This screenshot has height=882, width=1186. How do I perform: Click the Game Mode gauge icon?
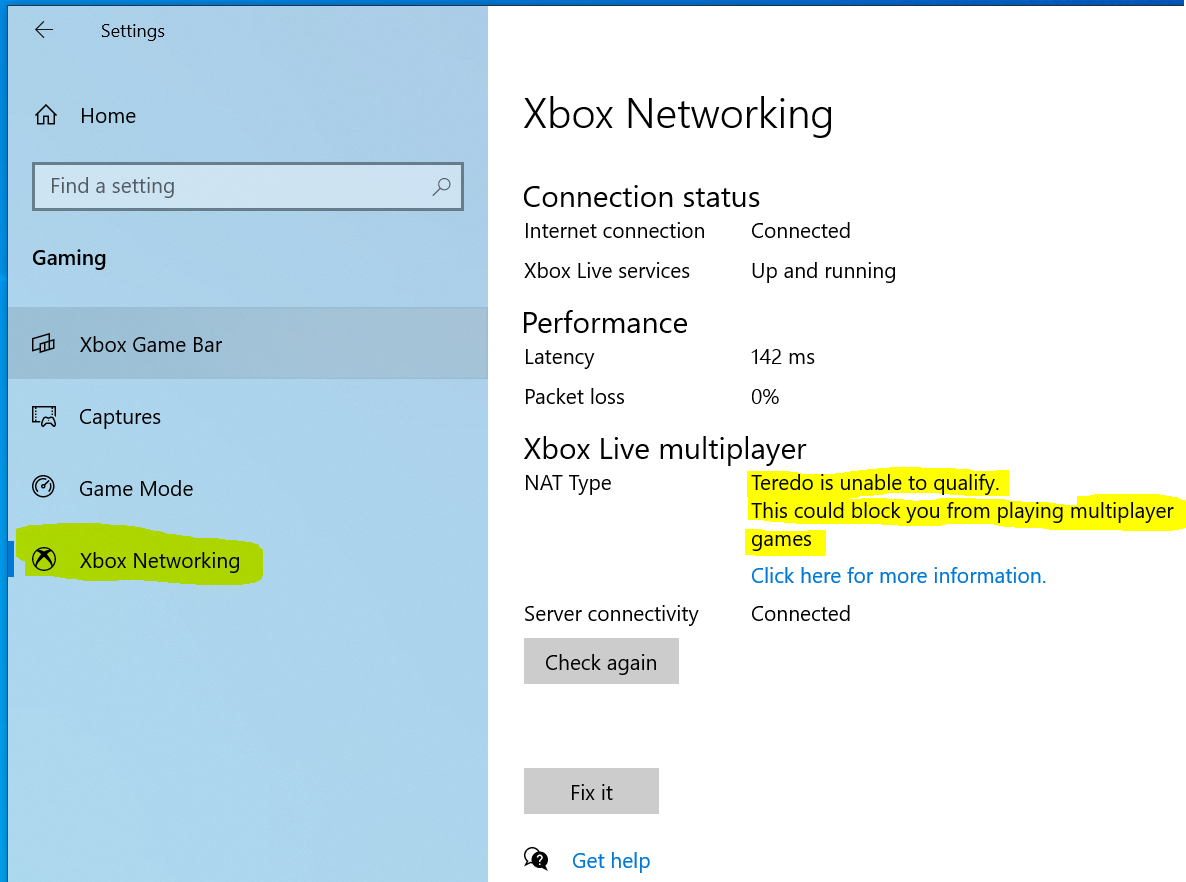click(x=44, y=488)
